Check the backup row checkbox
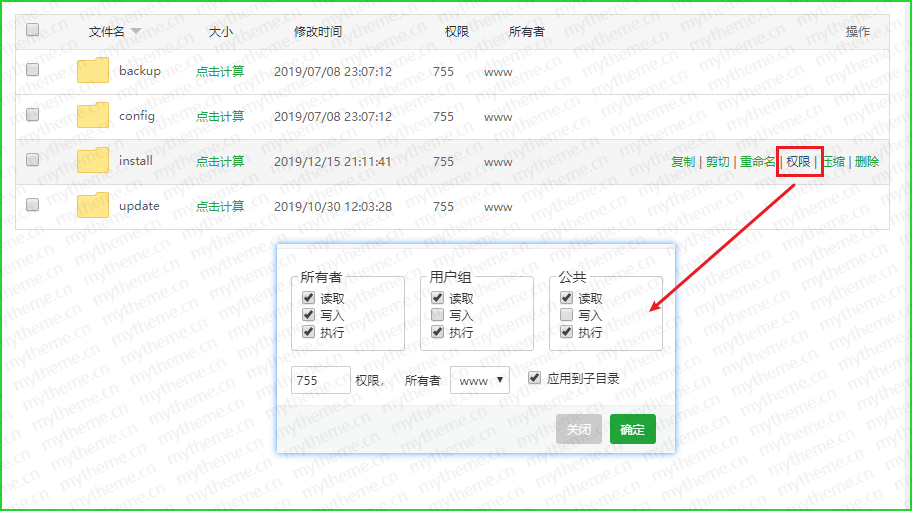This screenshot has height=511, width=912. (x=33, y=71)
